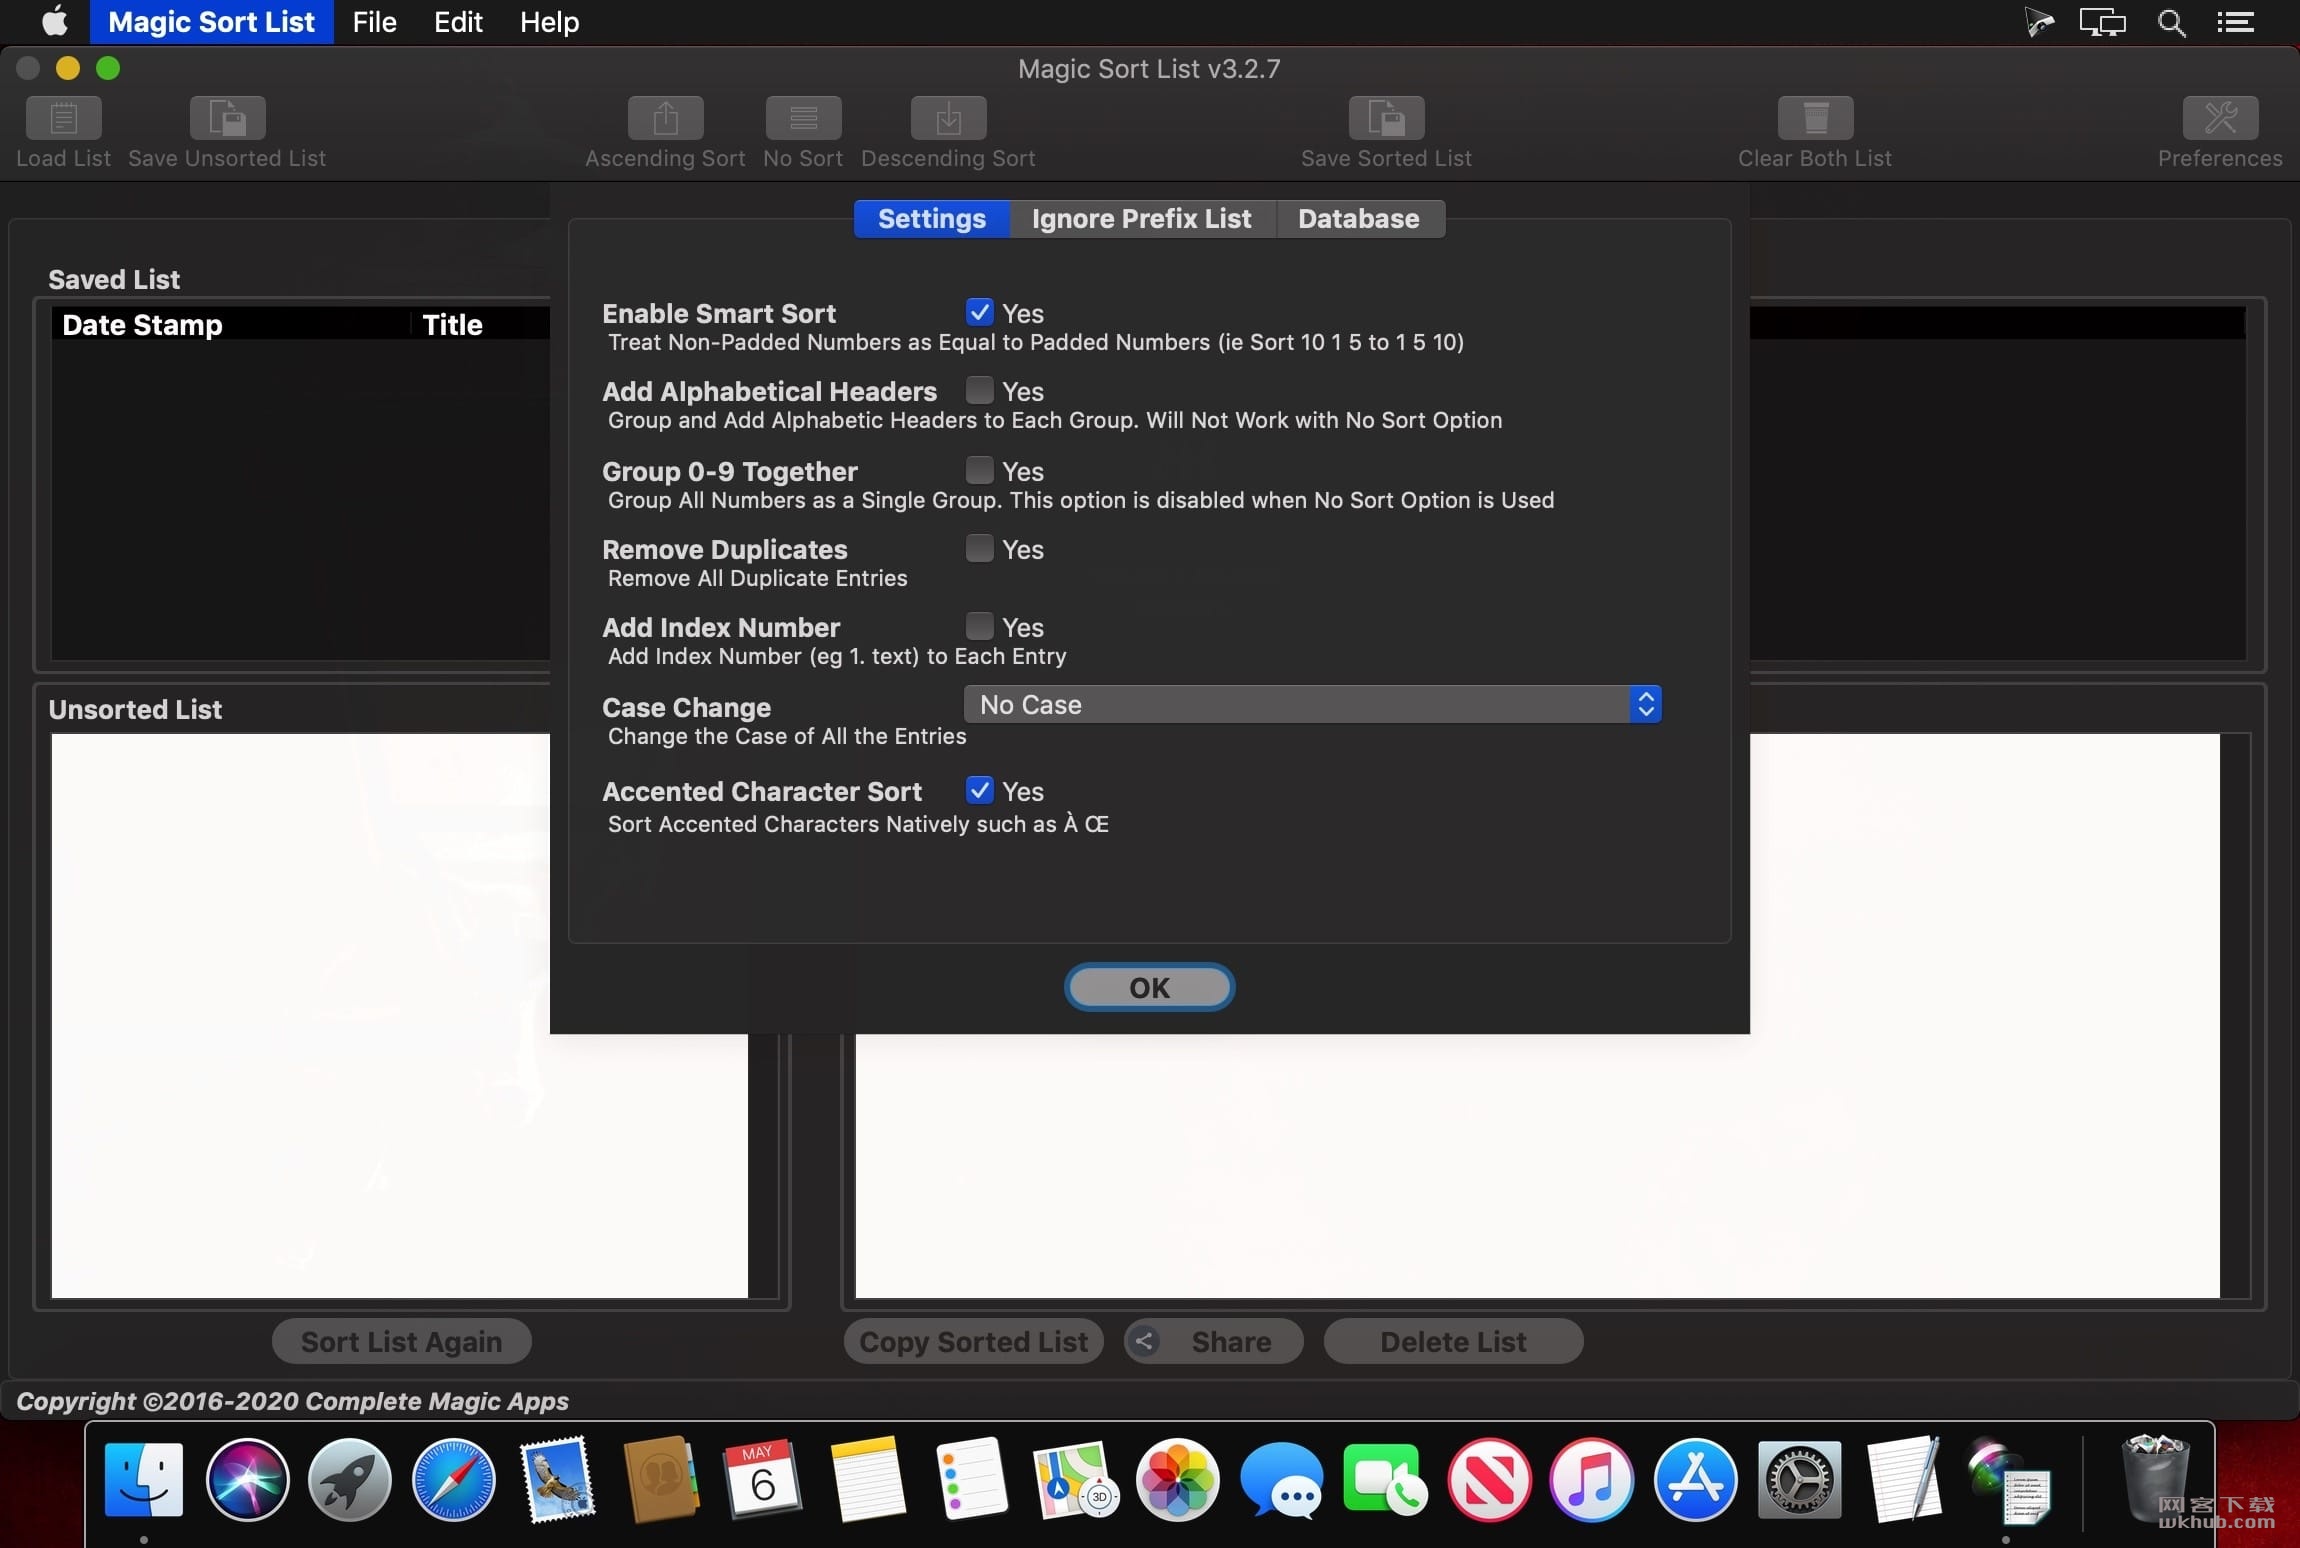The width and height of the screenshot is (2300, 1548).
Task: Click the Save Unsorted List icon
Action: coord(227,118)
